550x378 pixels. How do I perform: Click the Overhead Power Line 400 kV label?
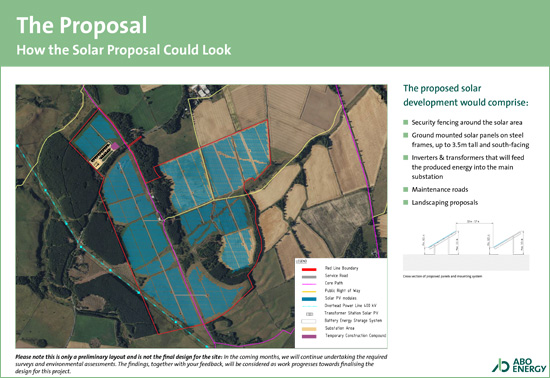(x=350, y=306)
